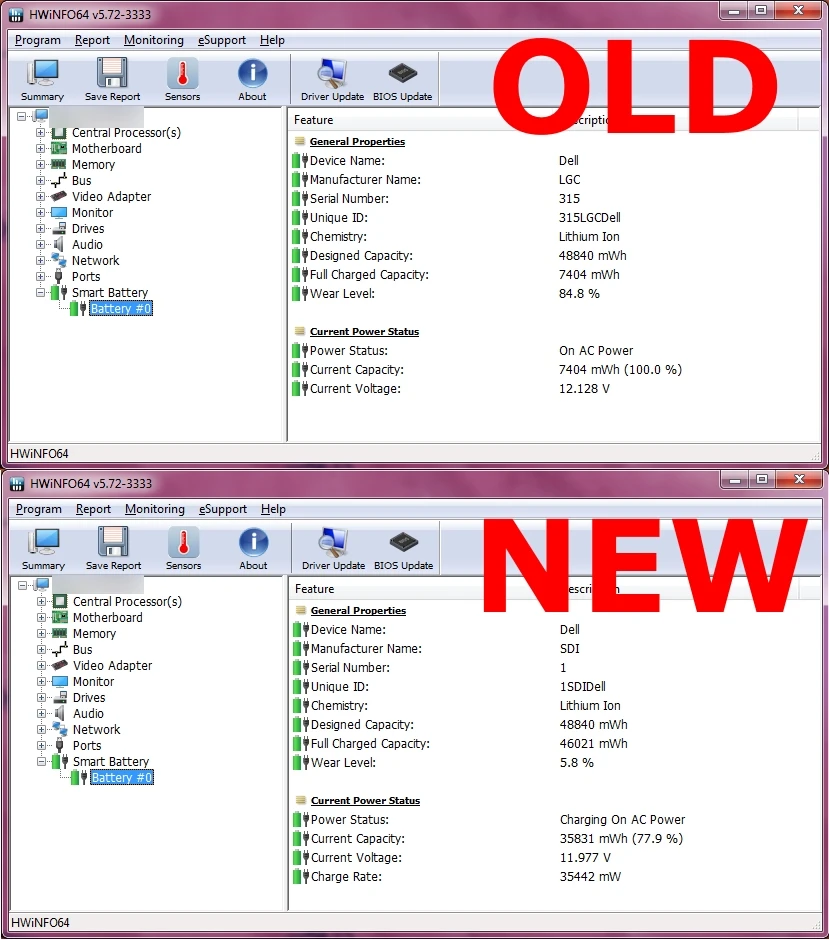Screen dimensions: 829x940
Task: Select Full Charged Capacity 46021 mWh row
Action: tap(556, 743)
